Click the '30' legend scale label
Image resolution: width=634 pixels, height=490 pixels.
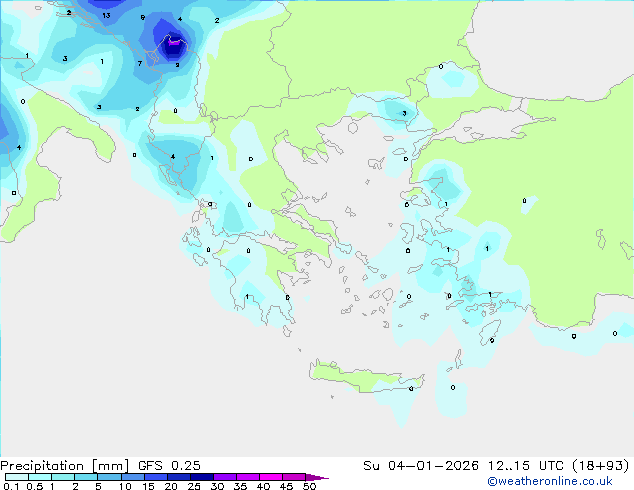(x=217, y=486)
